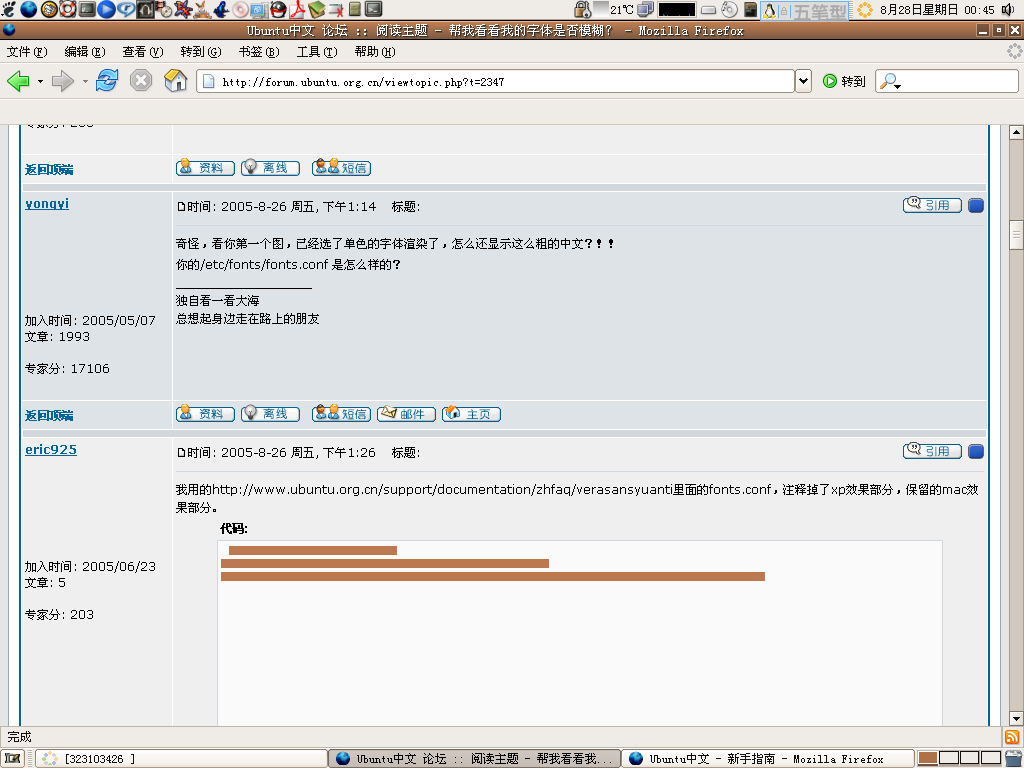Go back with the green left arrow
This screenshot has width=1024, height=768.
(x=18, y=81)
